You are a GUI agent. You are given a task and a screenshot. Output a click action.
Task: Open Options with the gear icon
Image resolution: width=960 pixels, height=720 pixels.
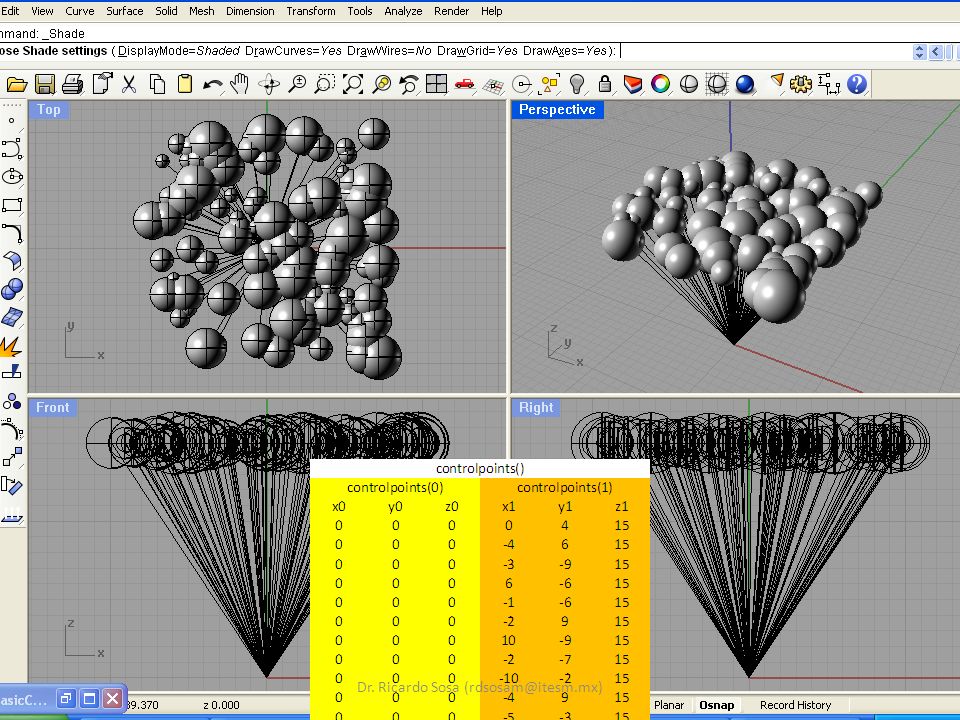coord(800,84)
